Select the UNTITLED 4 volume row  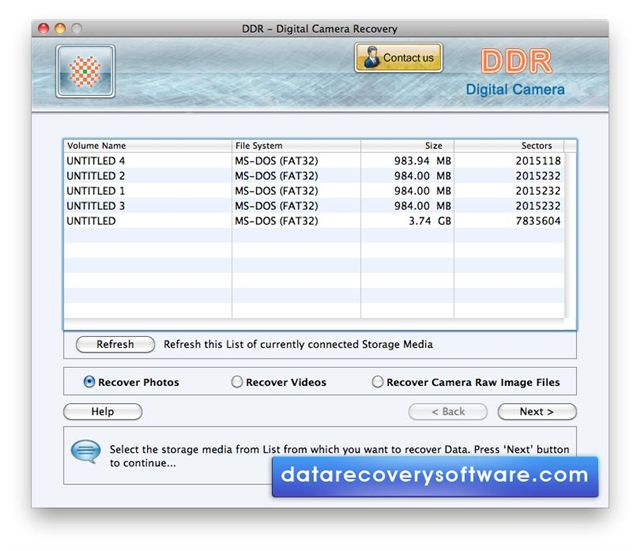[314, 161]
